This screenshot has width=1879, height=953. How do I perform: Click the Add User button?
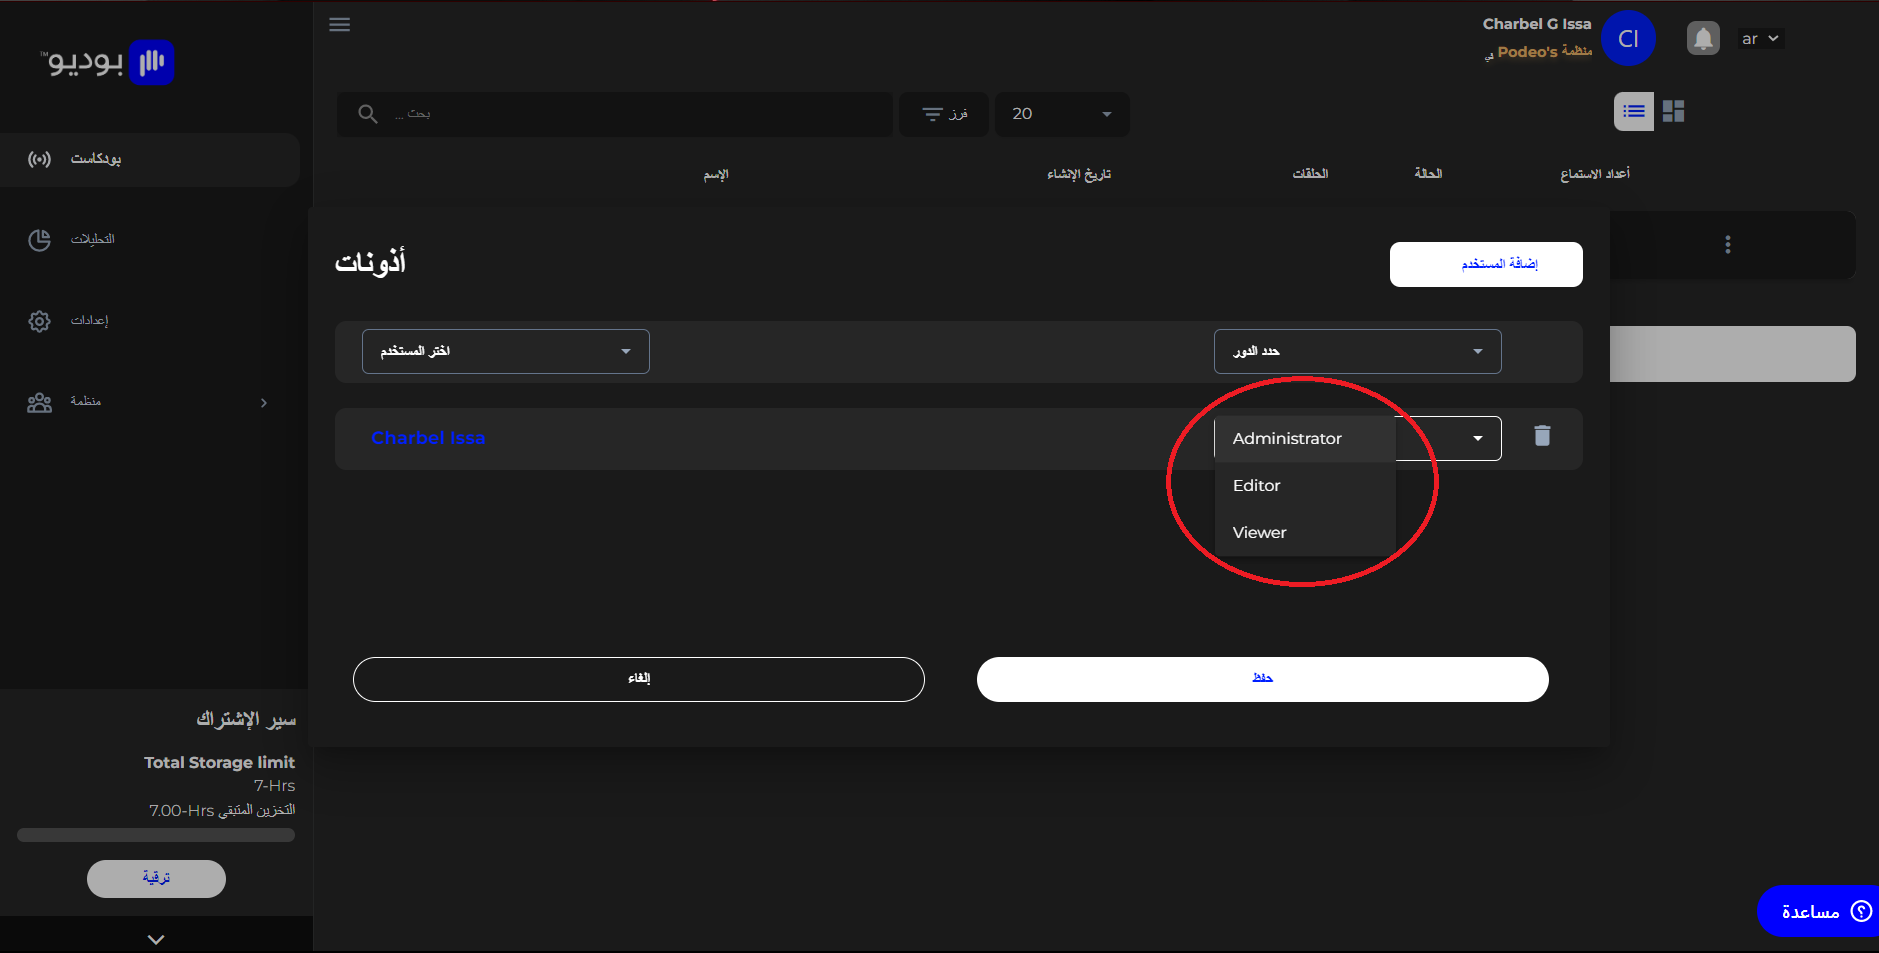[1486, 264]
